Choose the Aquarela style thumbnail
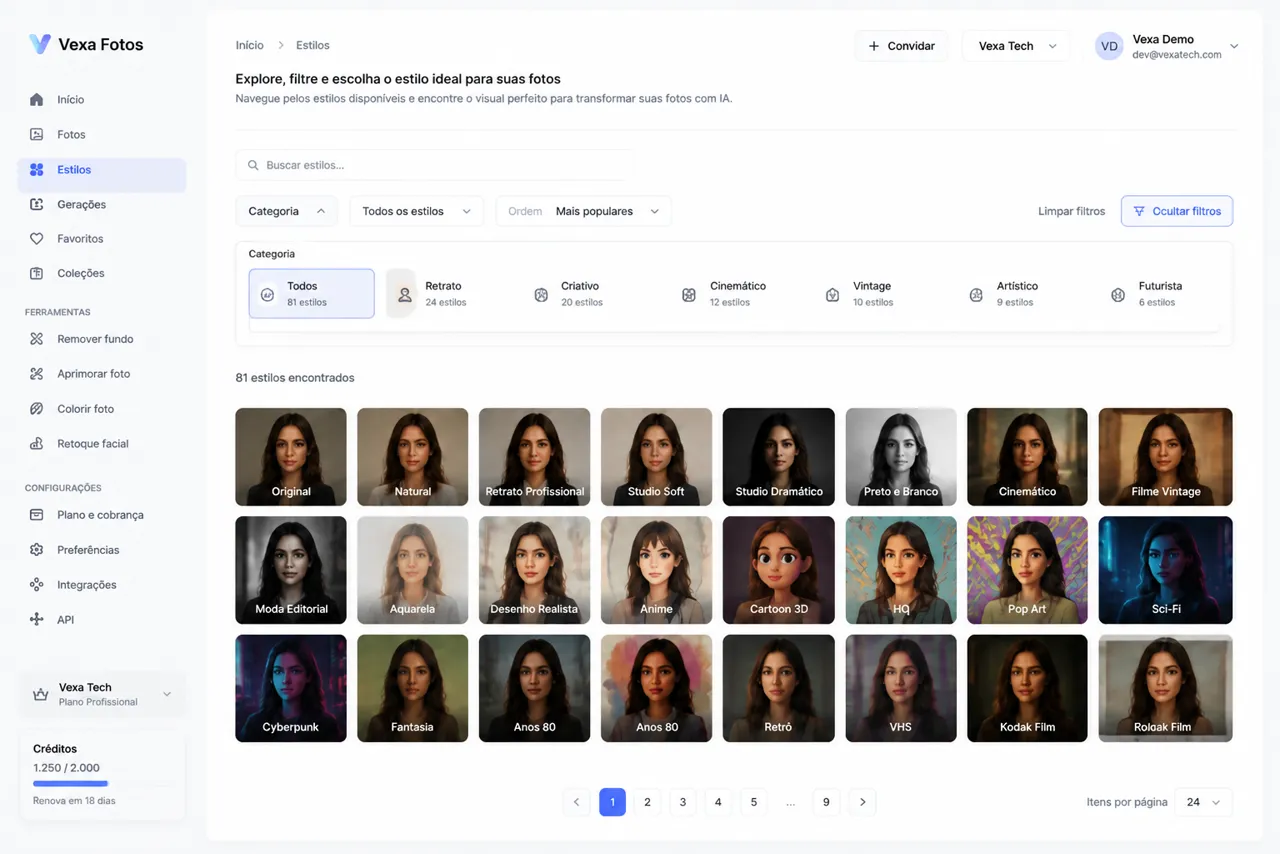The image size is (1280, 854). (x=412, y=570)
